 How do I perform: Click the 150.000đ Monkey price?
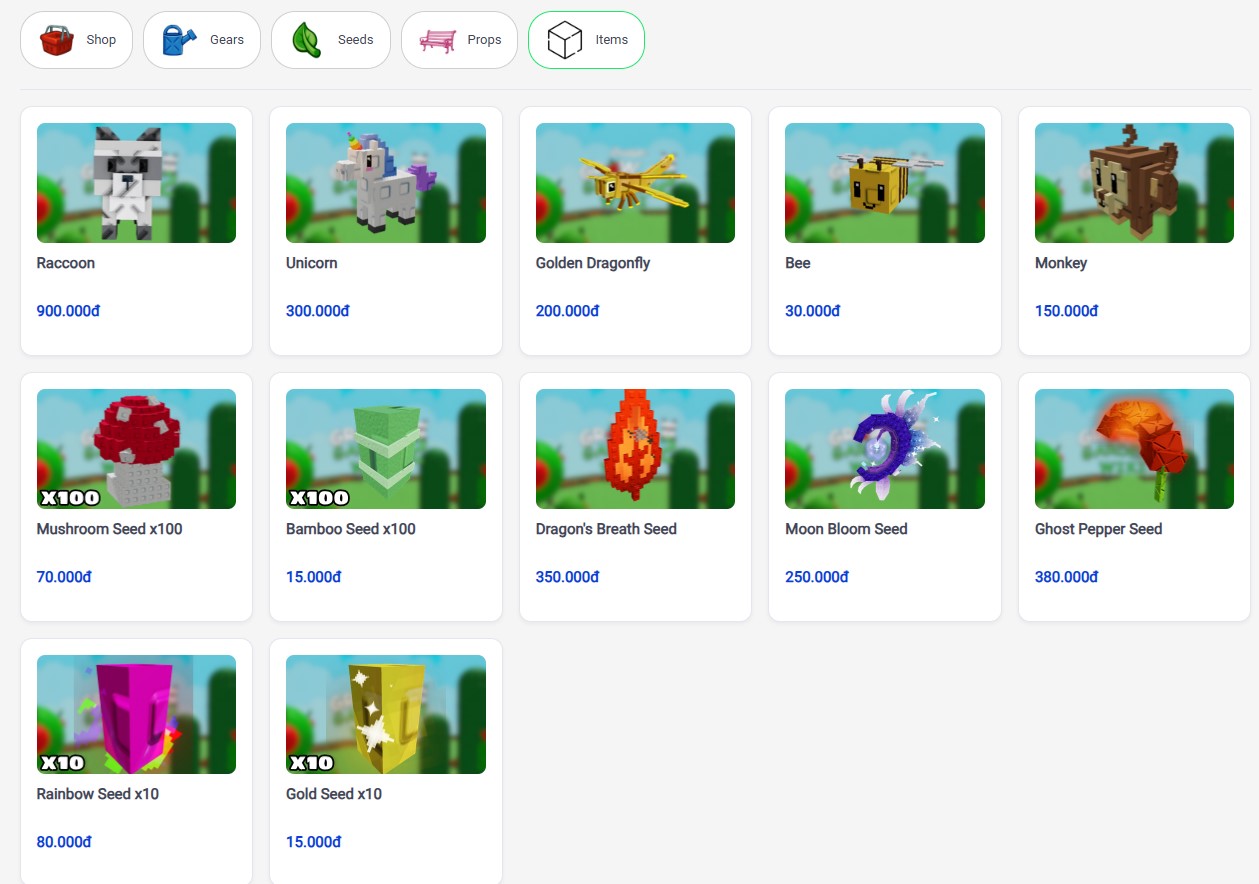[x=1067, y=311]
